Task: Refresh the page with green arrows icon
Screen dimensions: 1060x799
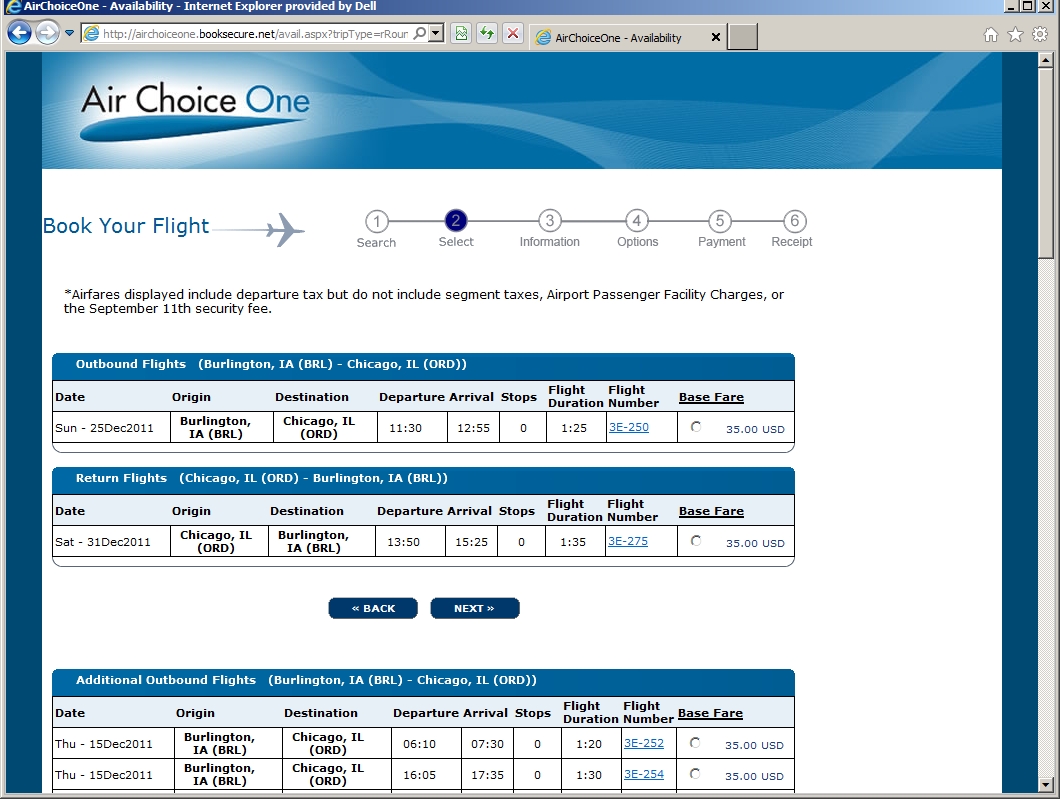Action: click(487, 33)
